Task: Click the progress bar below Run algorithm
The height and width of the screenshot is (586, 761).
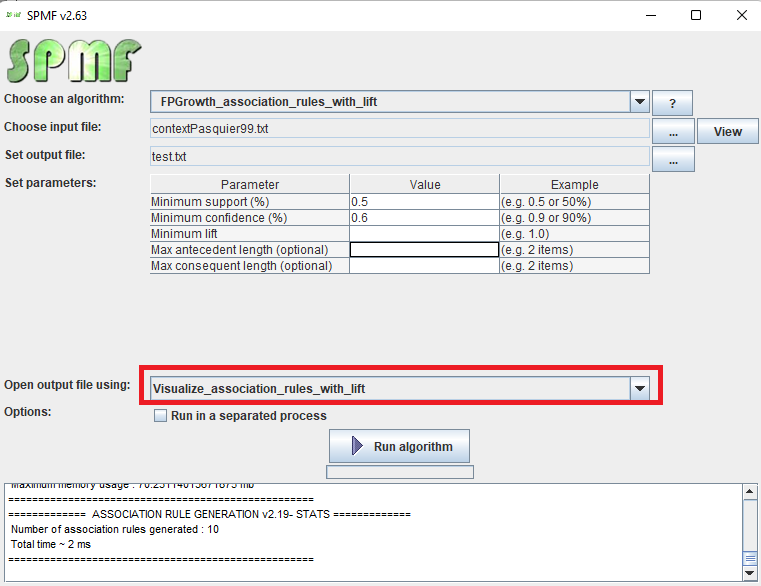Action: pos(400,472)
